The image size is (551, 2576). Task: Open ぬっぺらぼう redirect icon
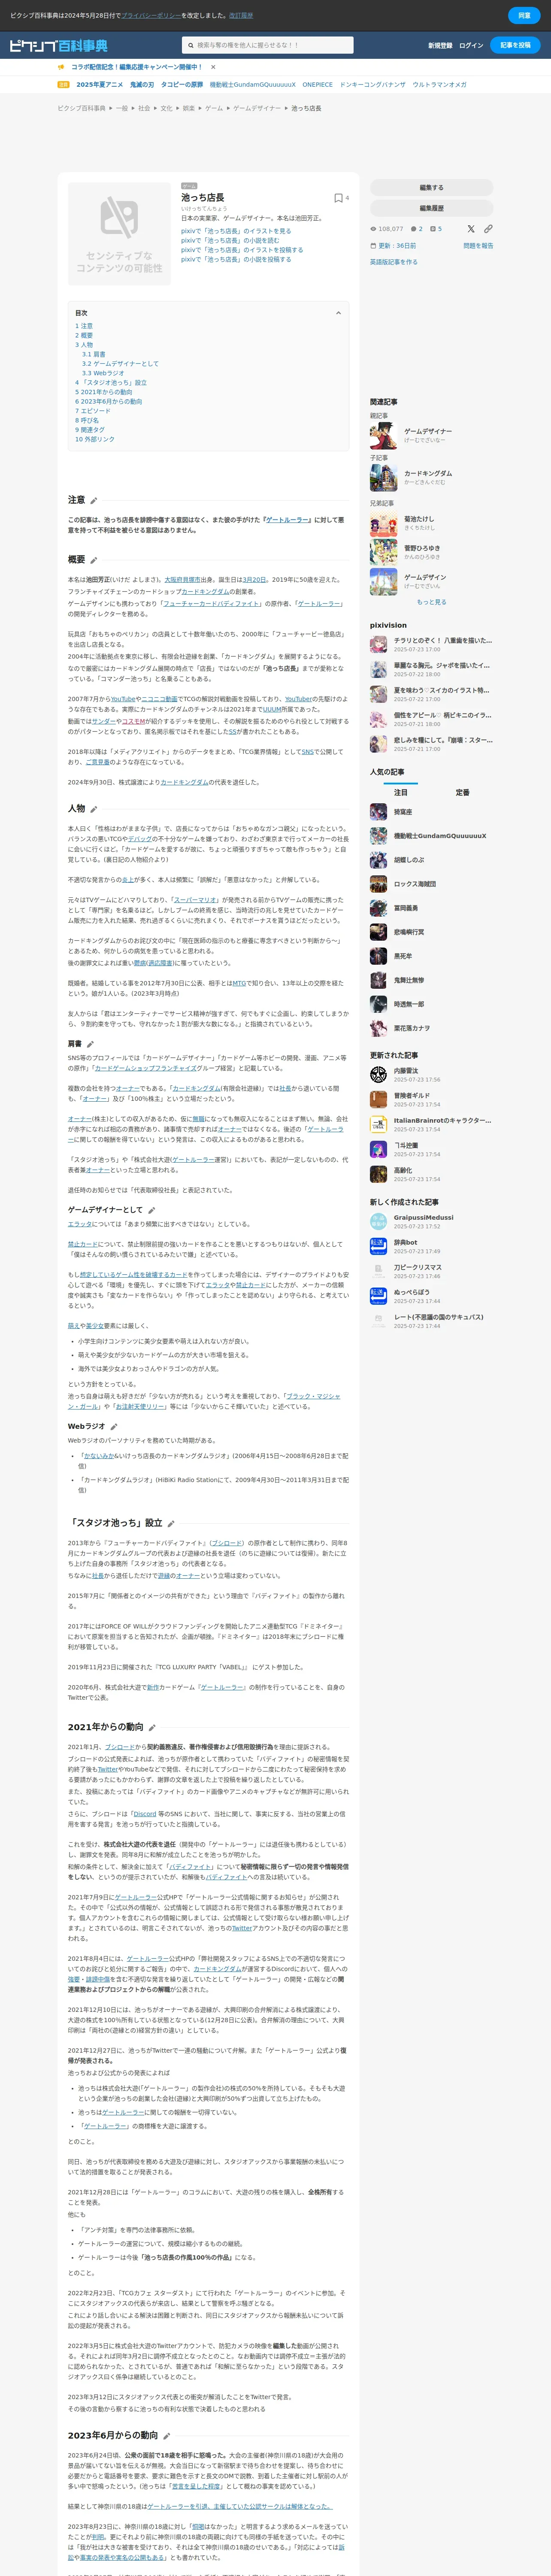point(378,1296)
